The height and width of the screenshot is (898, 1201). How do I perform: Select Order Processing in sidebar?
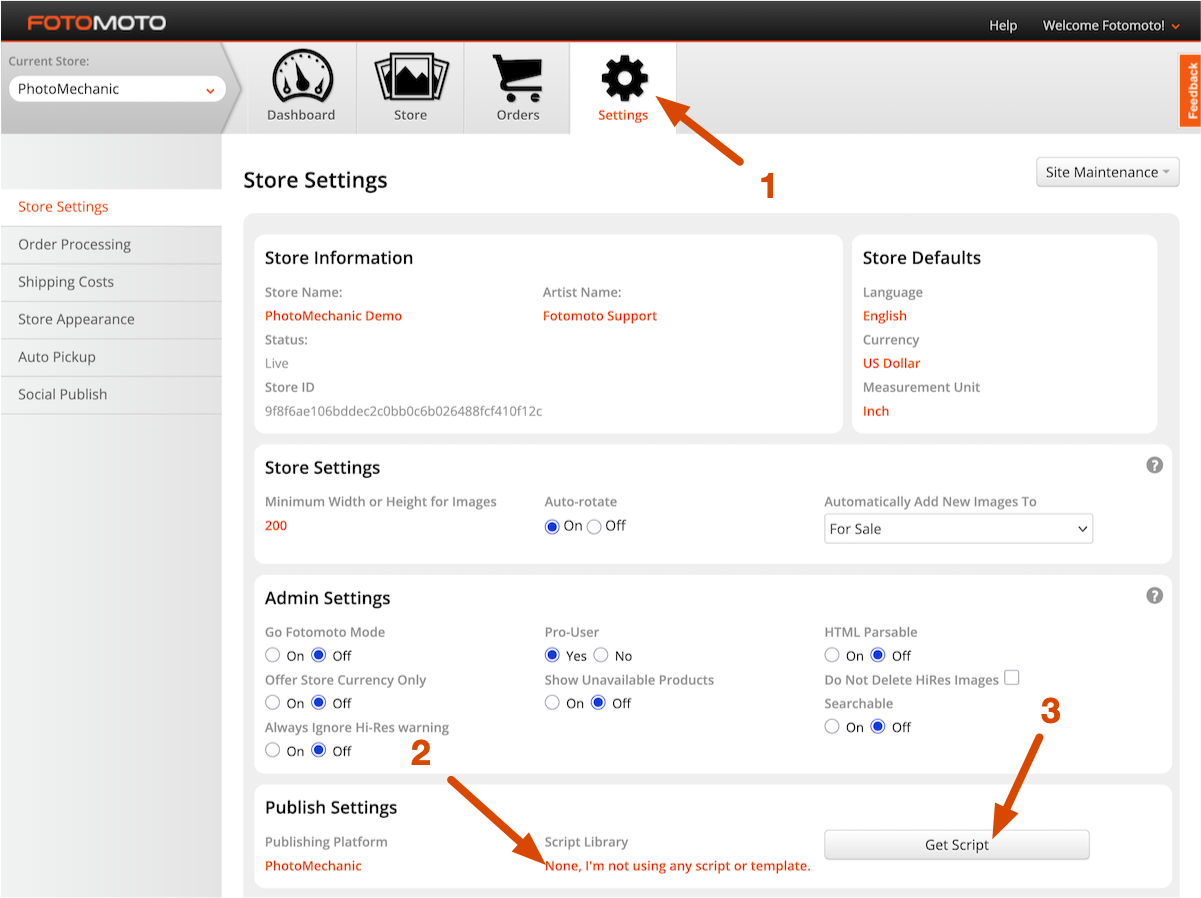click(x=111, y=245)
